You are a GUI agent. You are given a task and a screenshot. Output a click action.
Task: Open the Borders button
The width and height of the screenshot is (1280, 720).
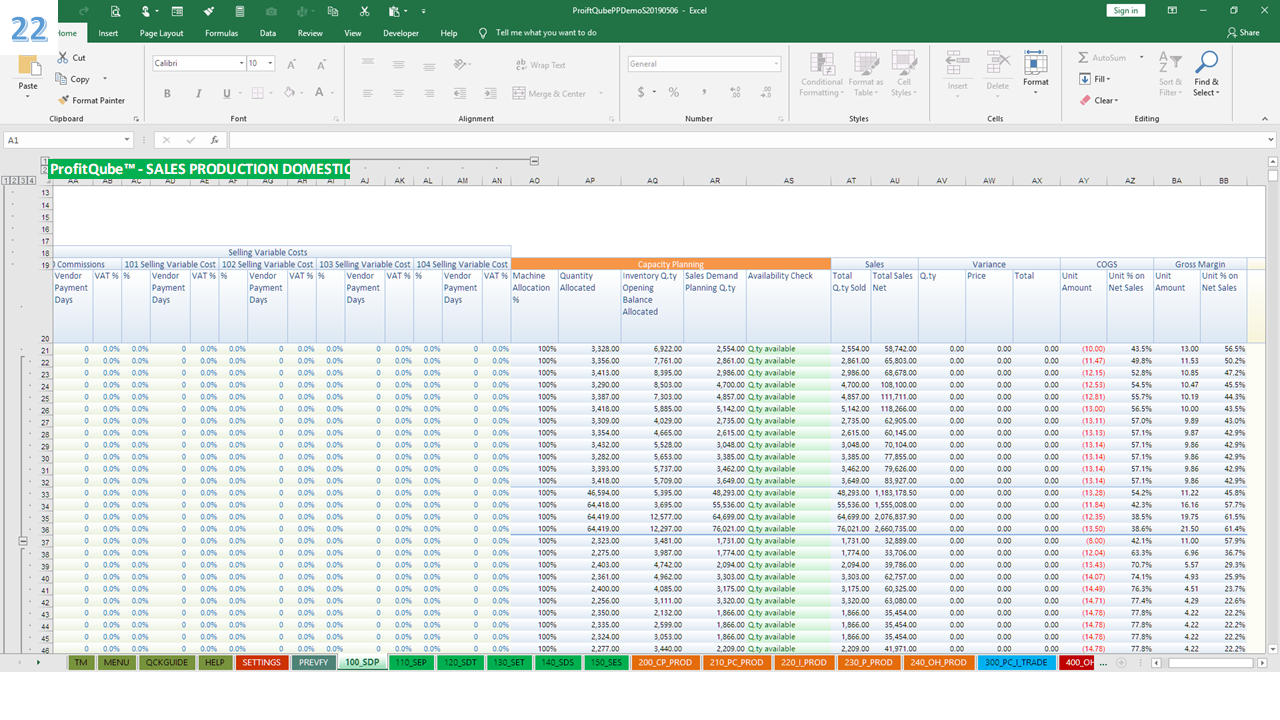(257, 93)
